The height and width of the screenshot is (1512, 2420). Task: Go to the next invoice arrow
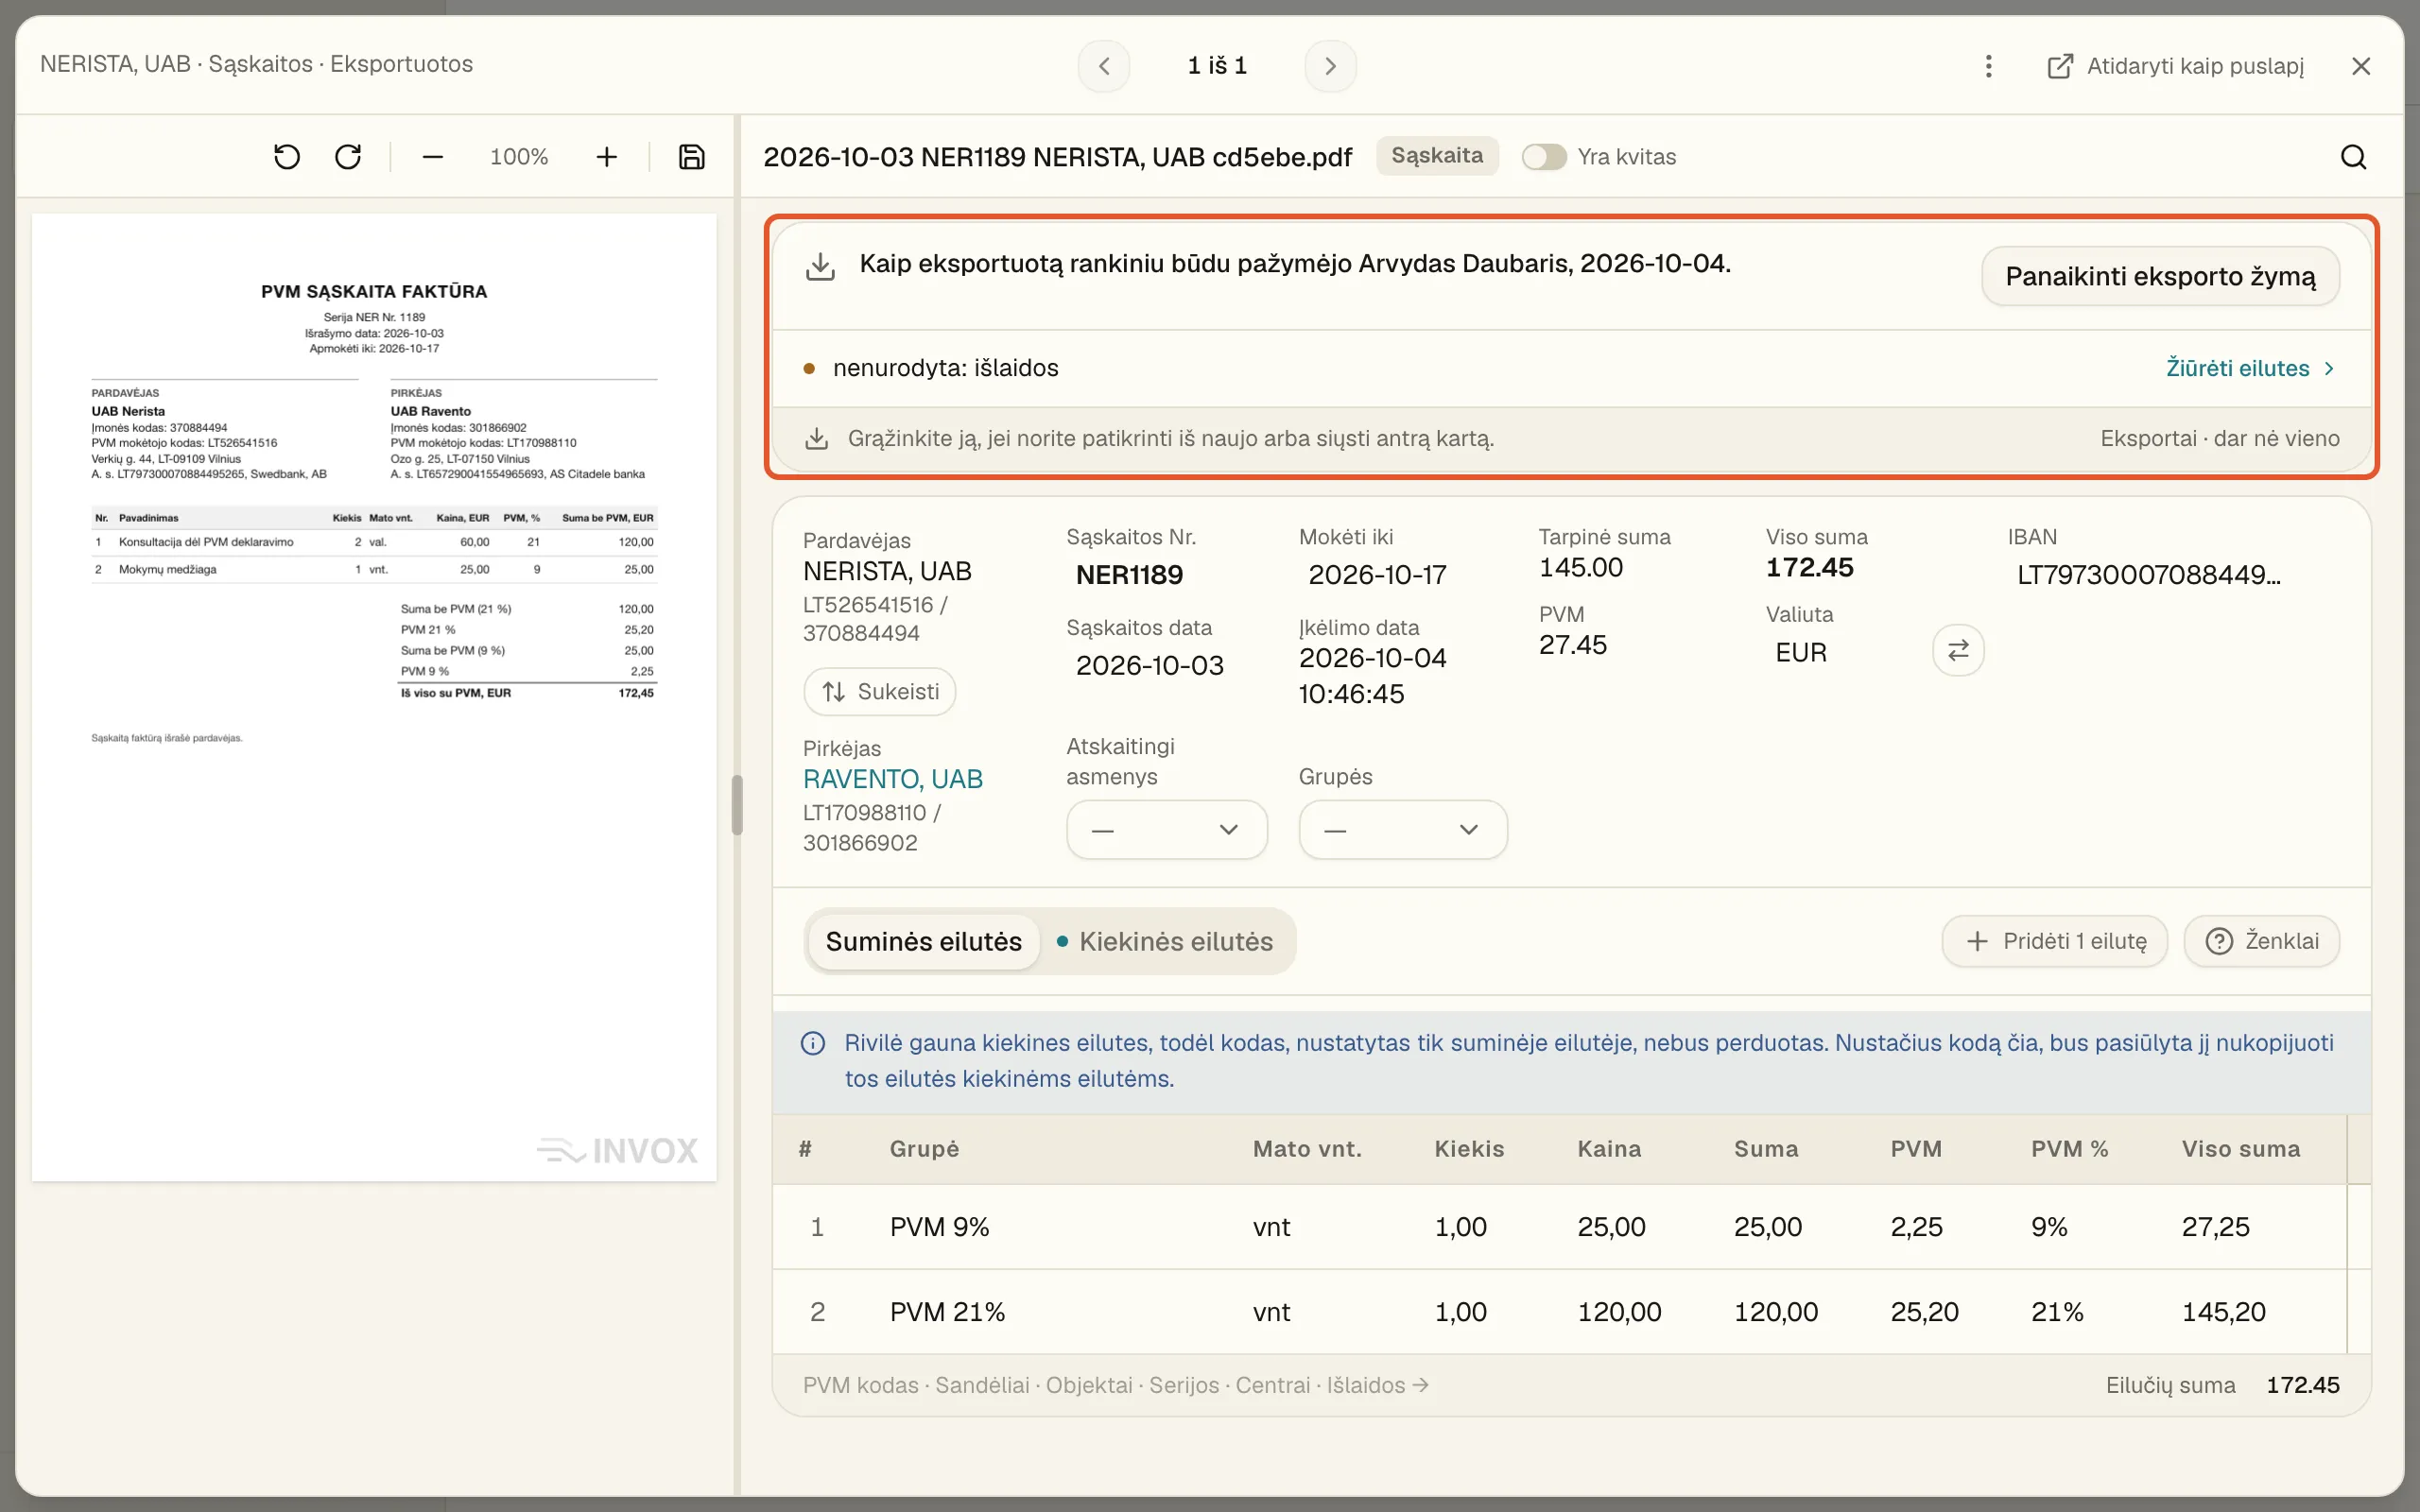(x=1330, y=66)
